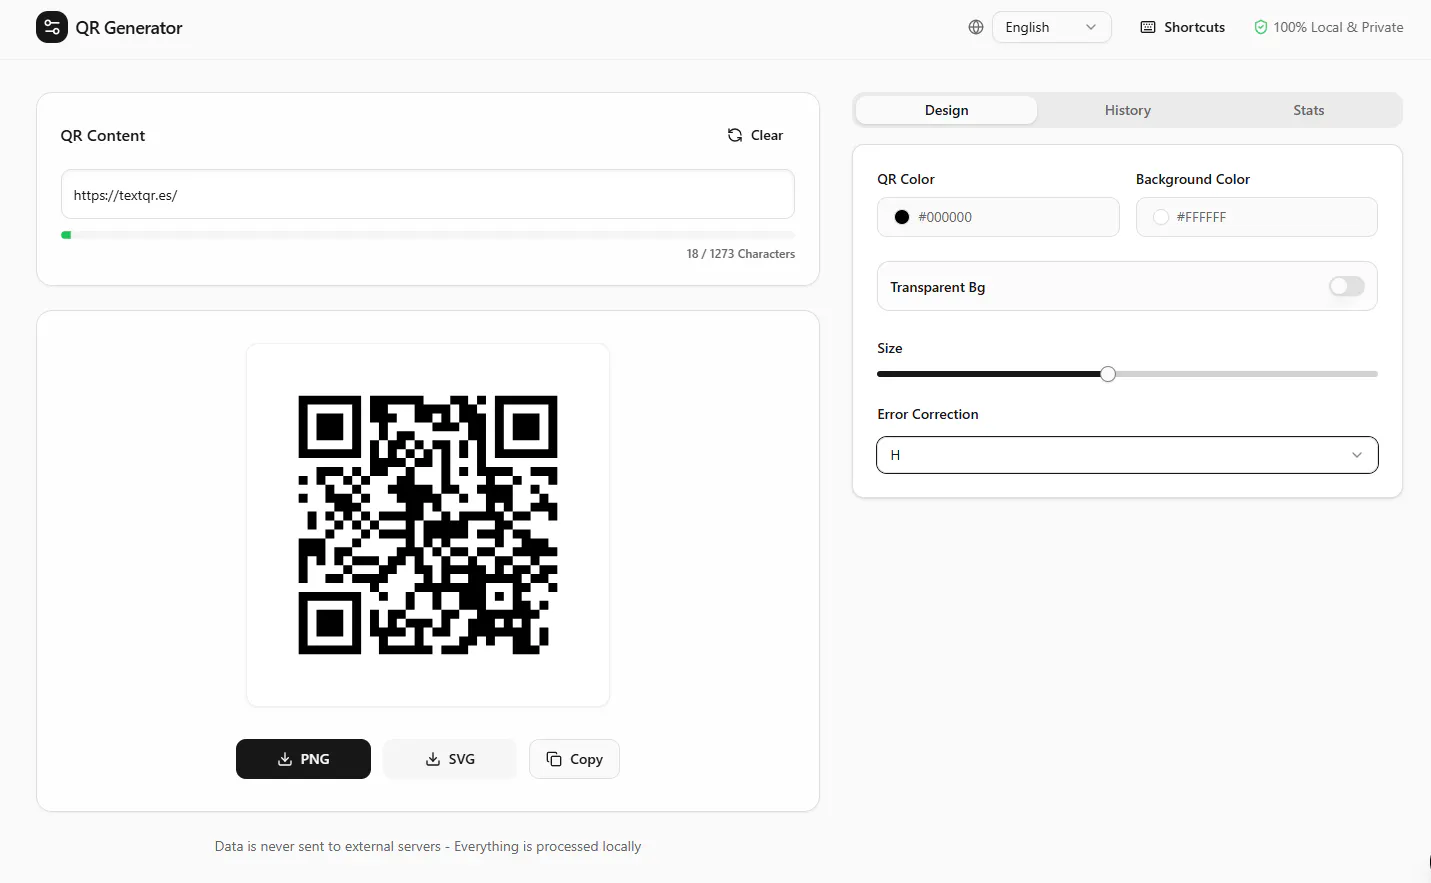Click the refresh icon beside Clear
The width and height of the screenshot is (1431, 883).
tap(735, 135)
